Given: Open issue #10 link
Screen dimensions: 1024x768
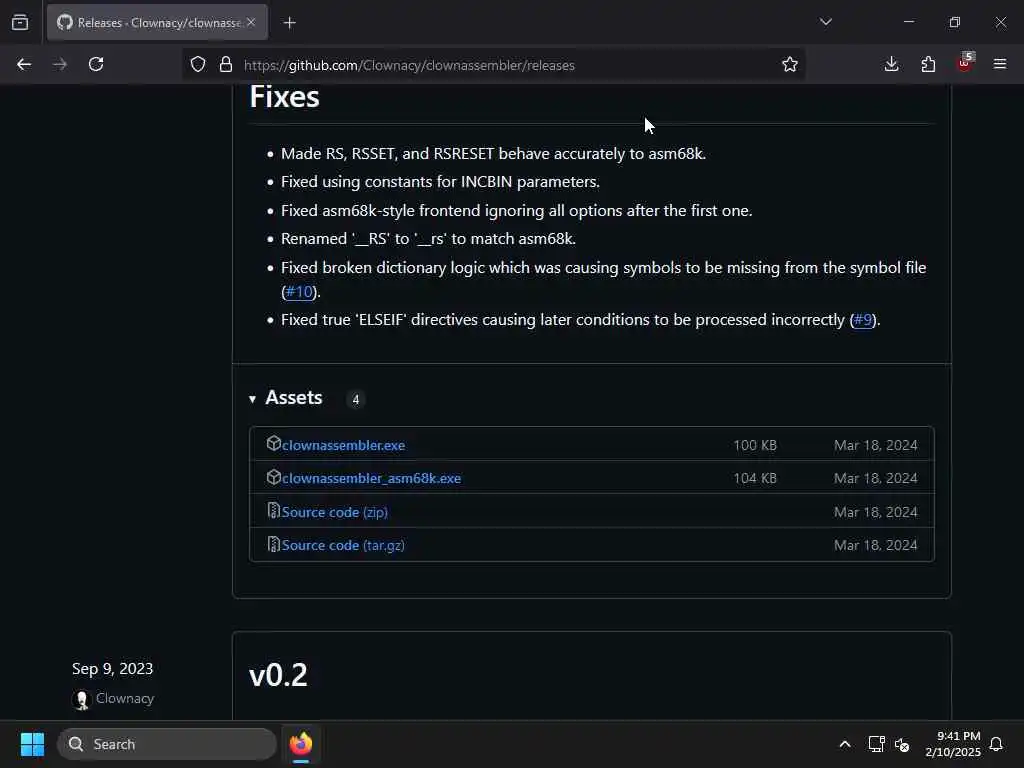Looking at the screenshot, I should 299,292.
